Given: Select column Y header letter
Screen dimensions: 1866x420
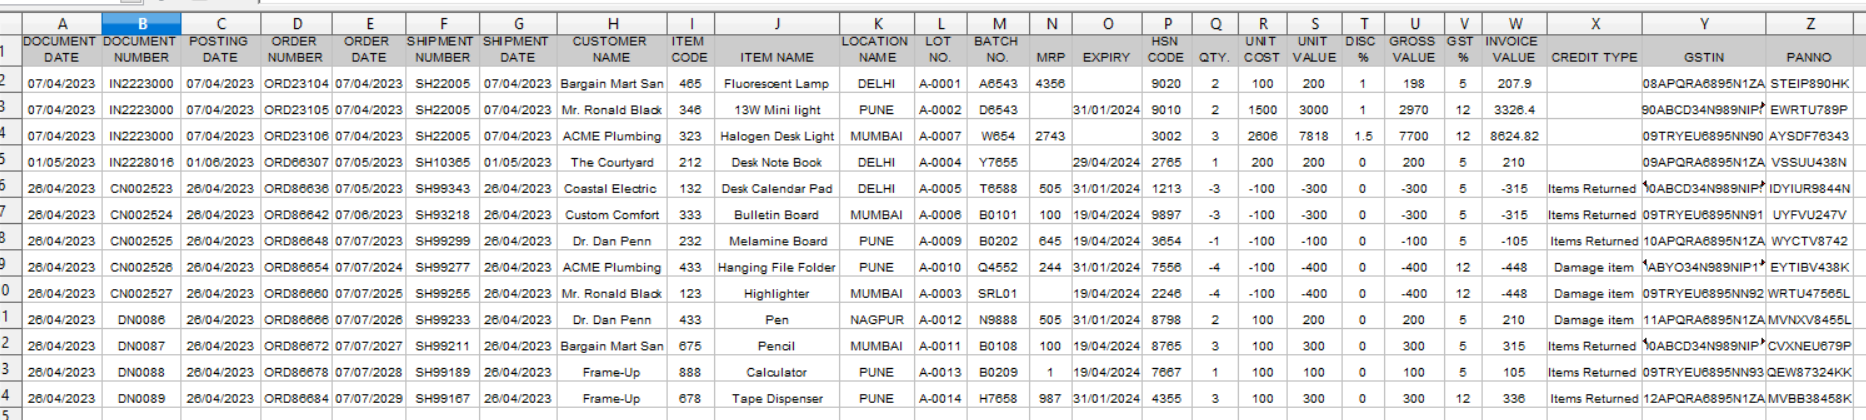Looking at the screenshot, I should point(1703,23).
